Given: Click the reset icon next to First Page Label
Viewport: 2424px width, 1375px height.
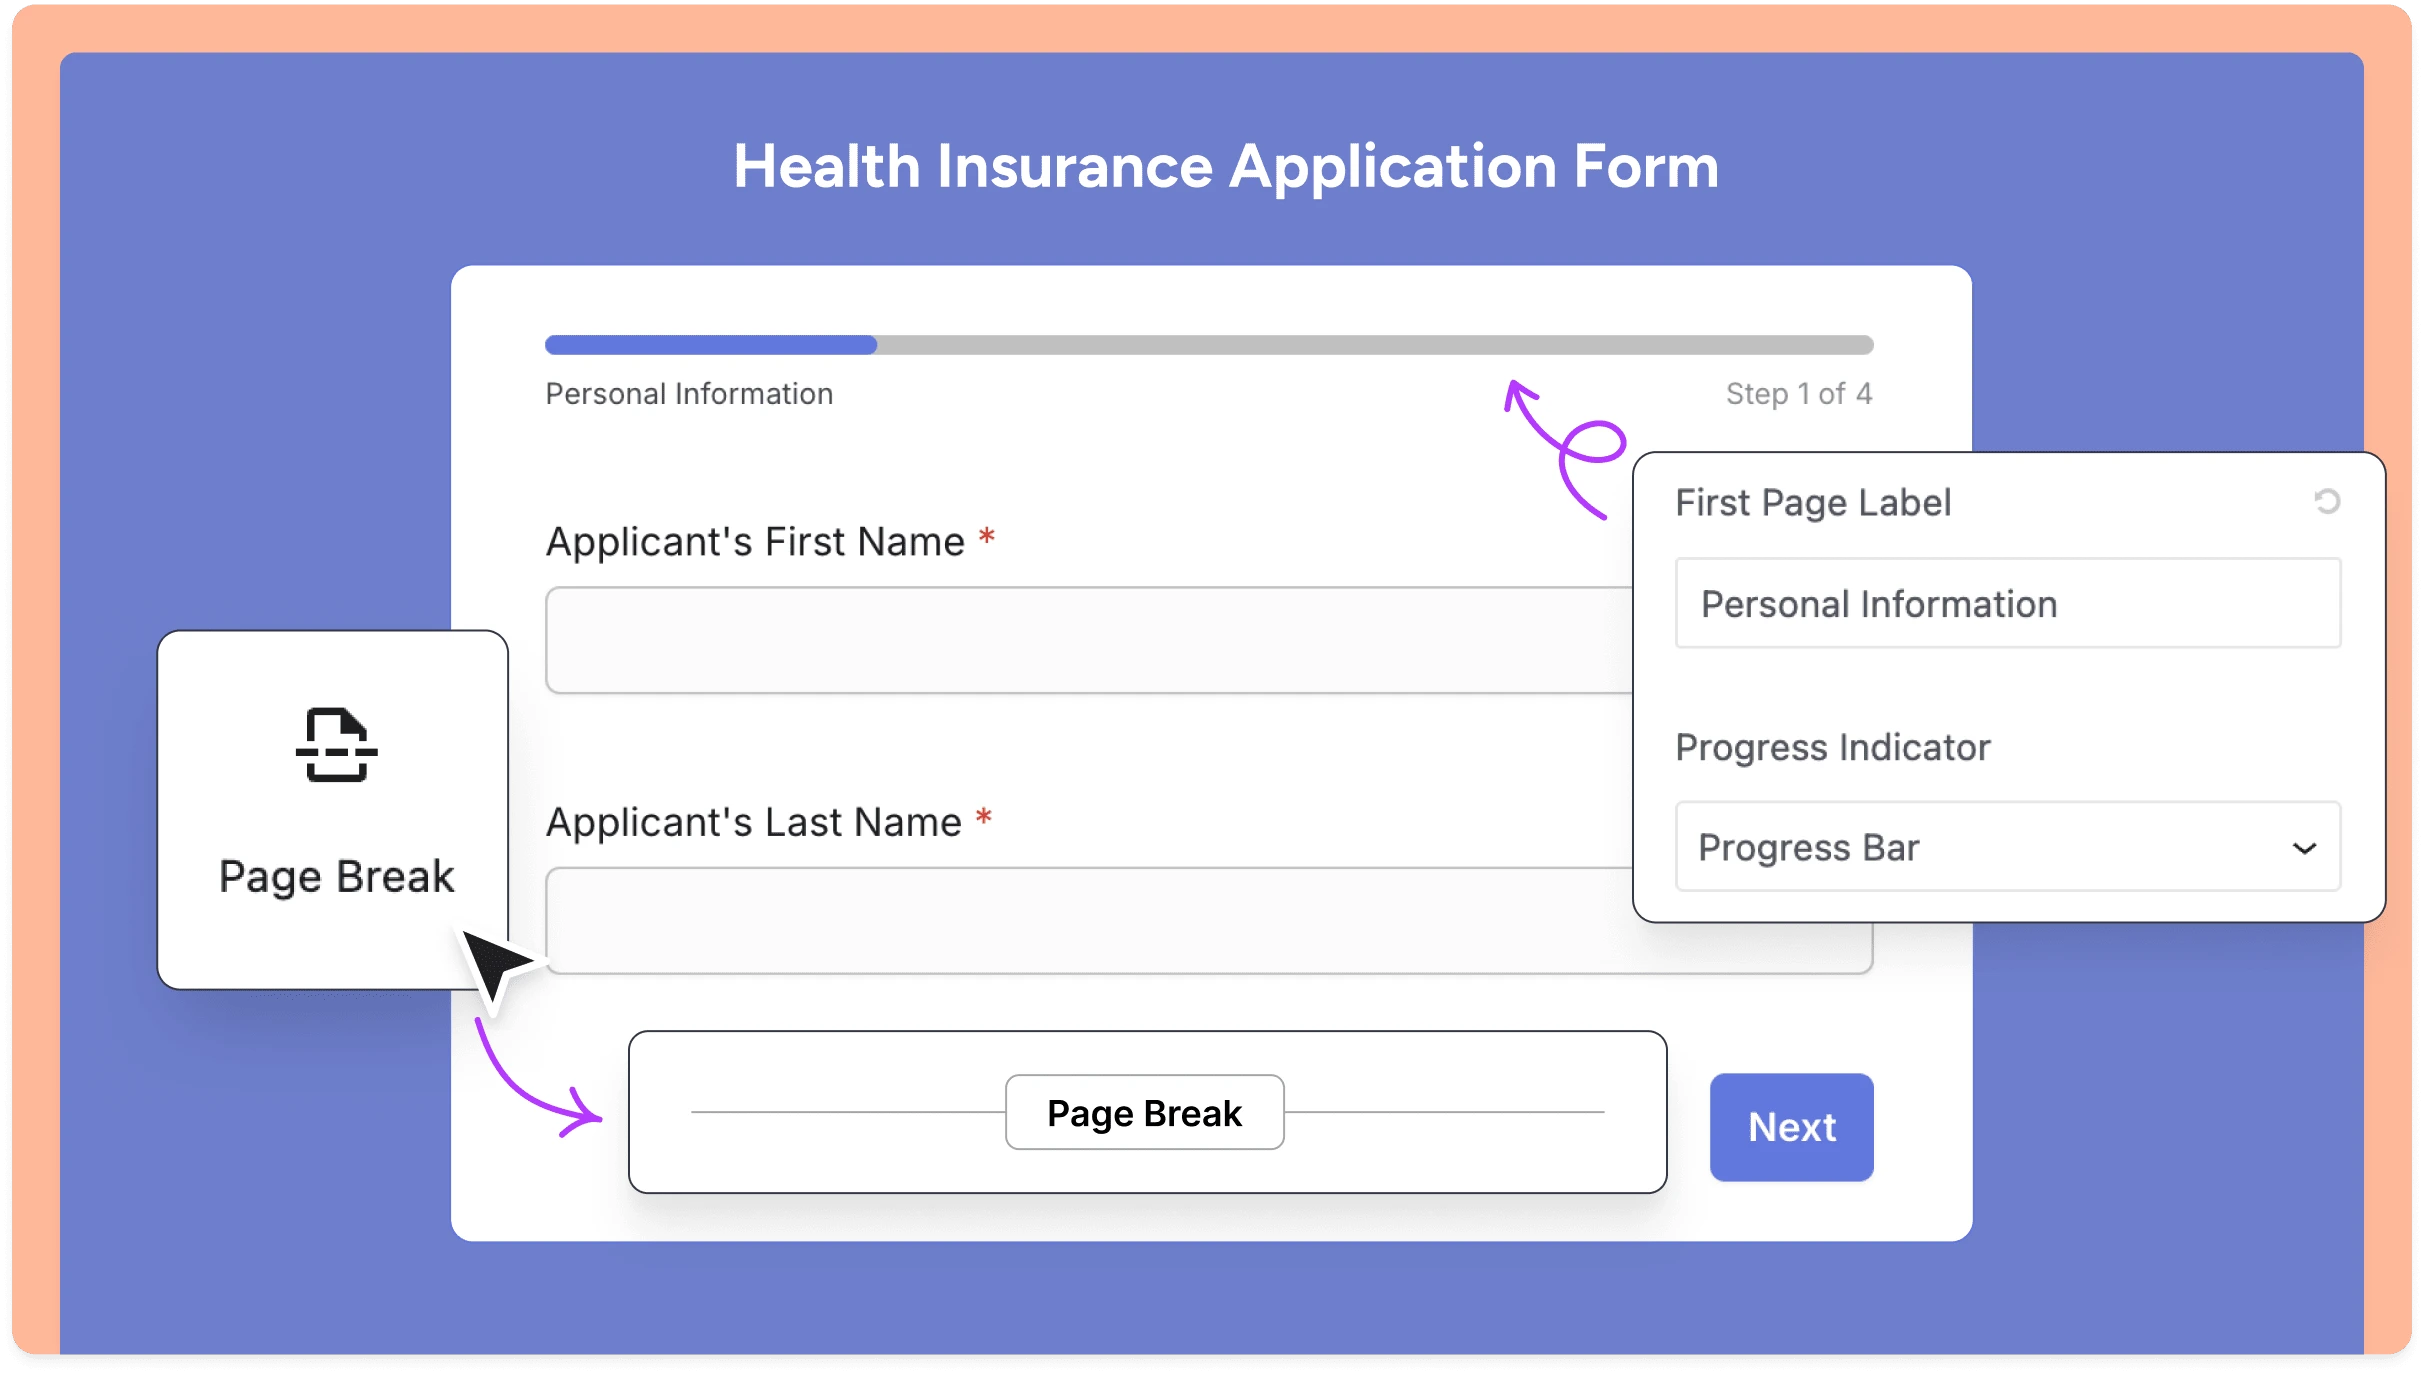Looking at the screenshot, I should 2329,500.
